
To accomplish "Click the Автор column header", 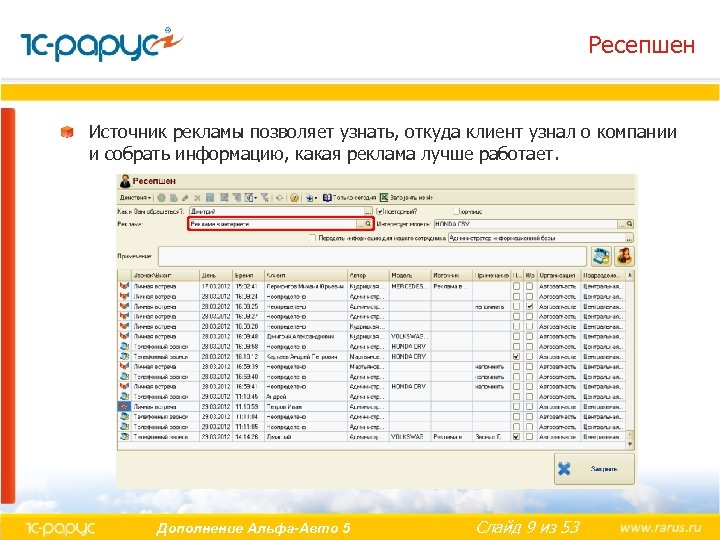I will (368, 275).
